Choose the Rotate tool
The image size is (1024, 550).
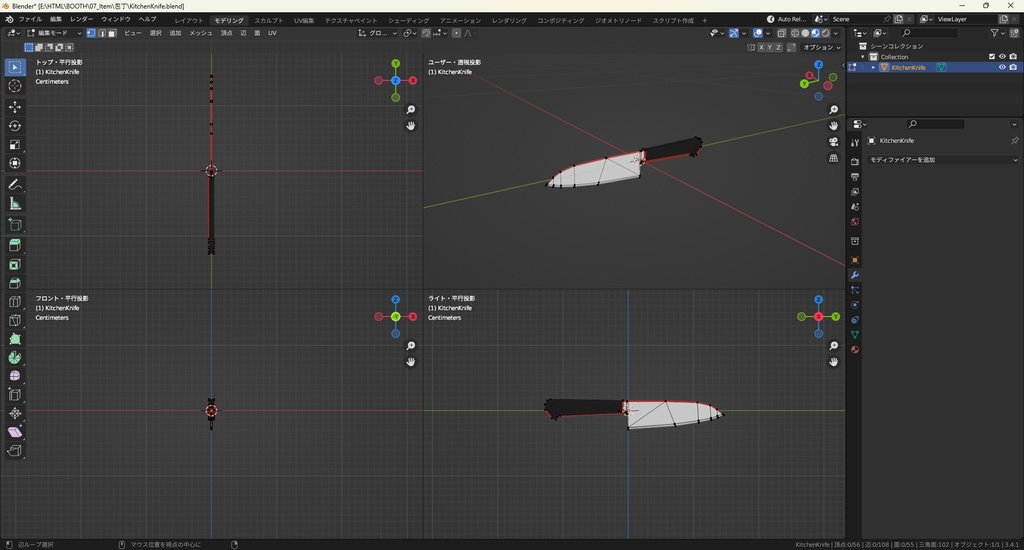point(14,125)
